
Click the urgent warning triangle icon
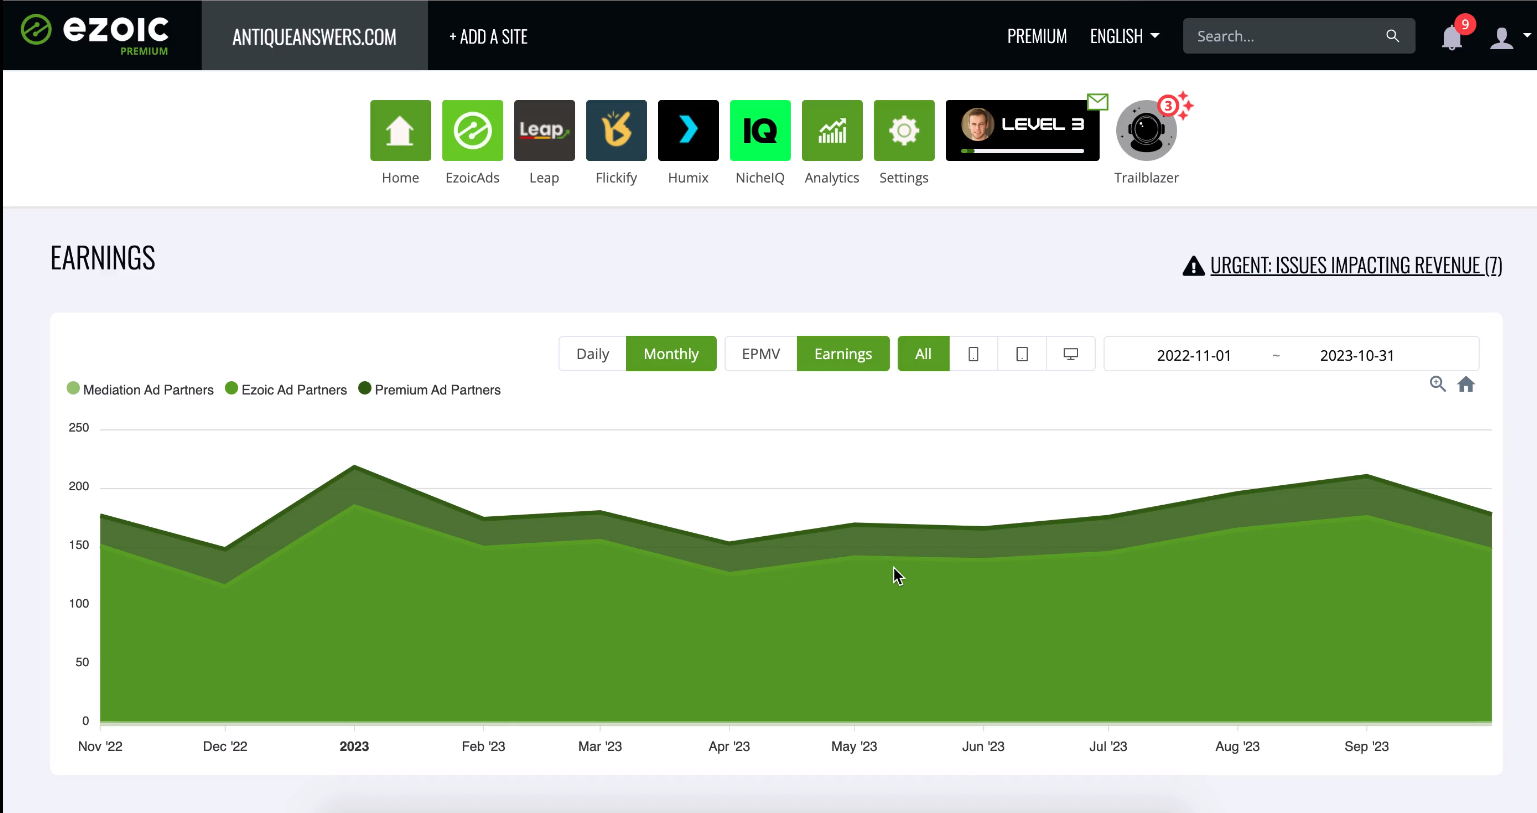point(1193,266)
